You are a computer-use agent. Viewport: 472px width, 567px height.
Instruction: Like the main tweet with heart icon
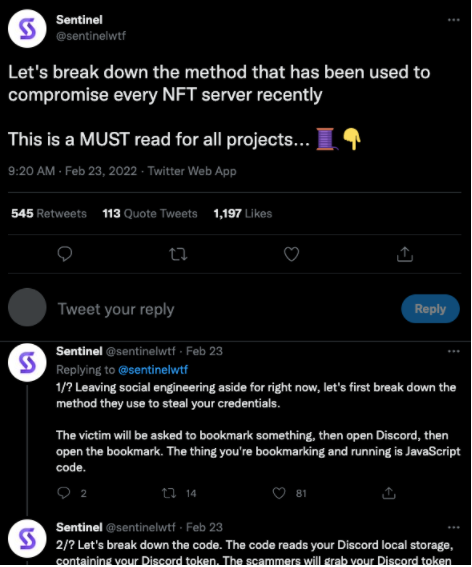292,254
